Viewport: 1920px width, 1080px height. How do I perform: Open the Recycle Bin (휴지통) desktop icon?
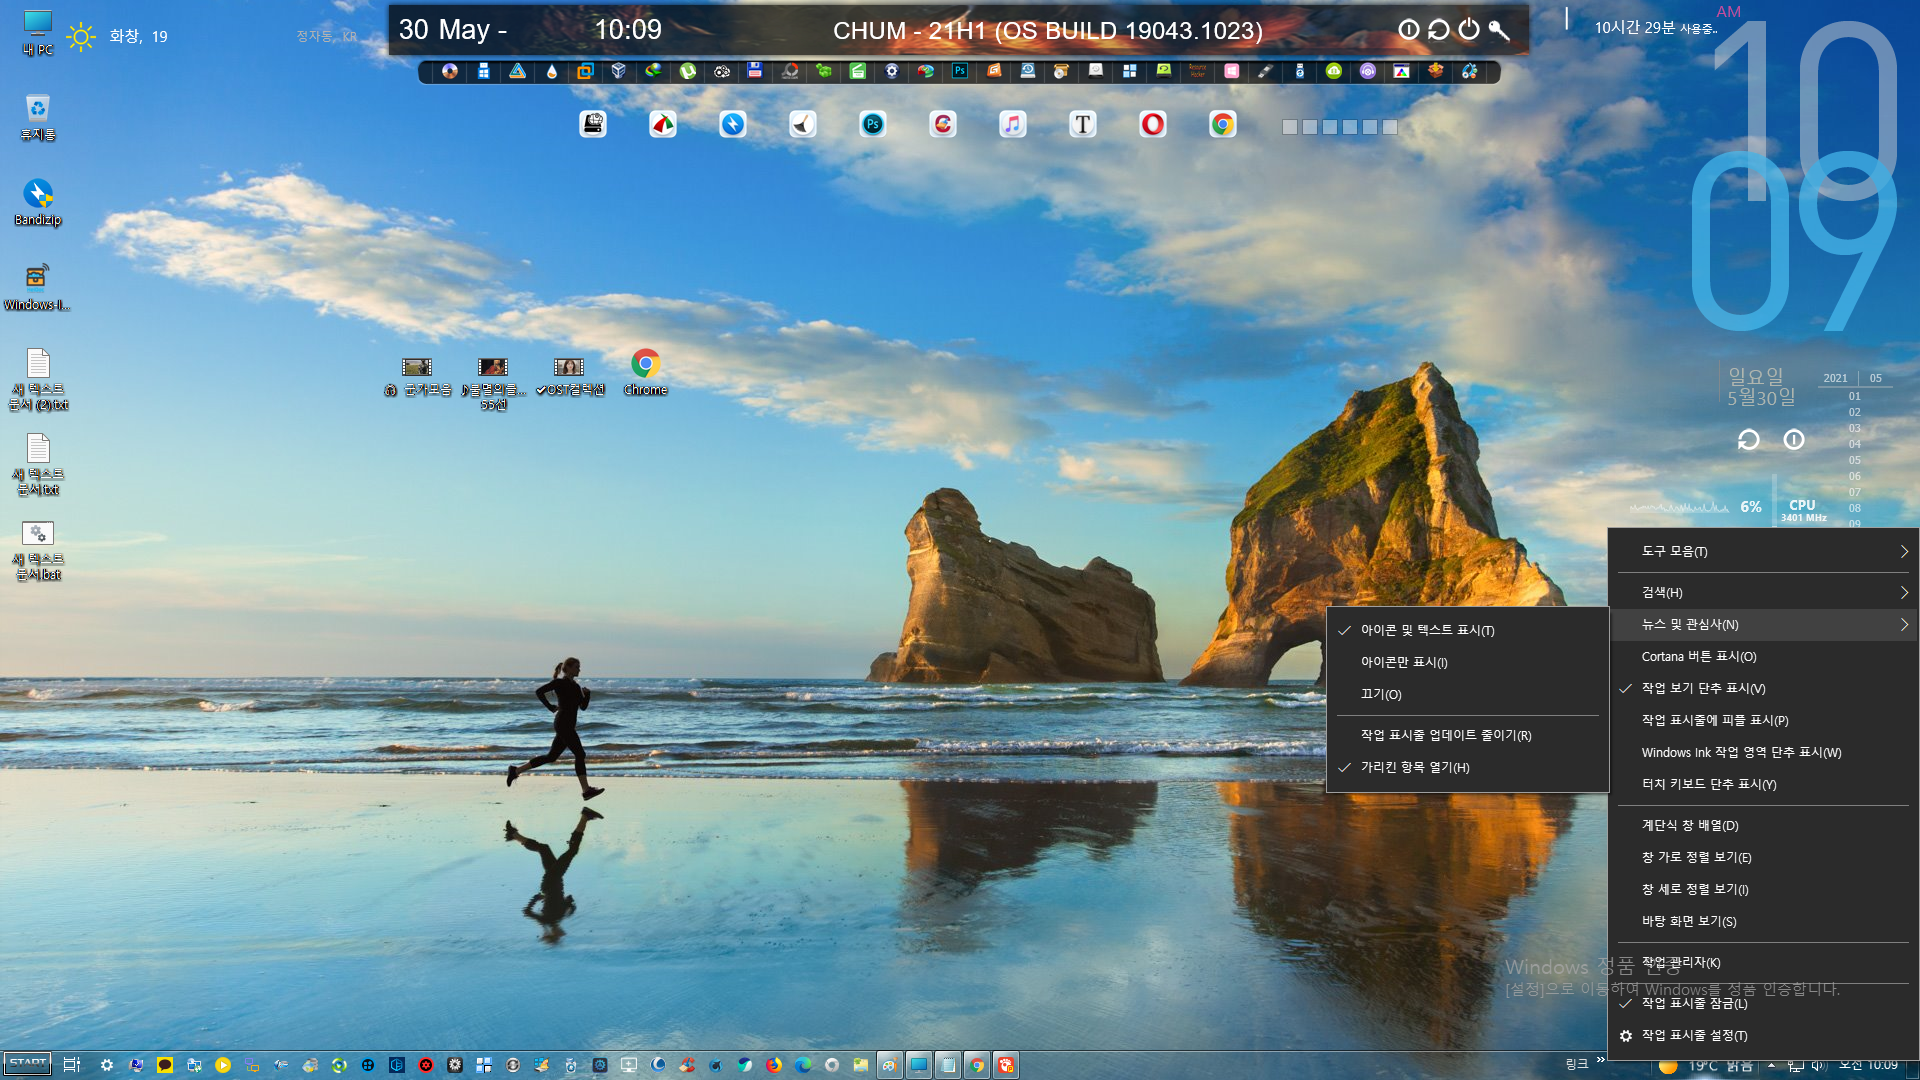coord(38,118)
